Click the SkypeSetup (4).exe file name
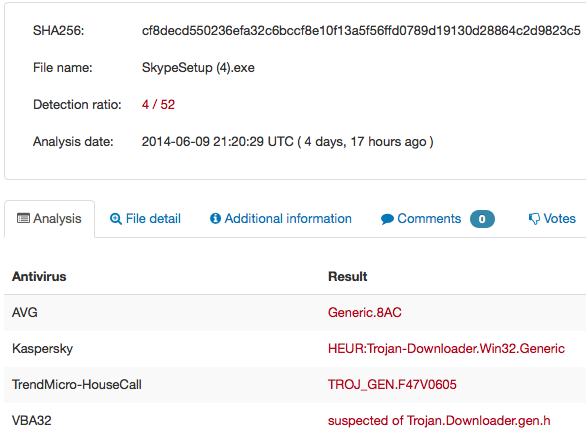Image resolution: width=586 pixels, height=437 pixels. (x=198, y=68)
